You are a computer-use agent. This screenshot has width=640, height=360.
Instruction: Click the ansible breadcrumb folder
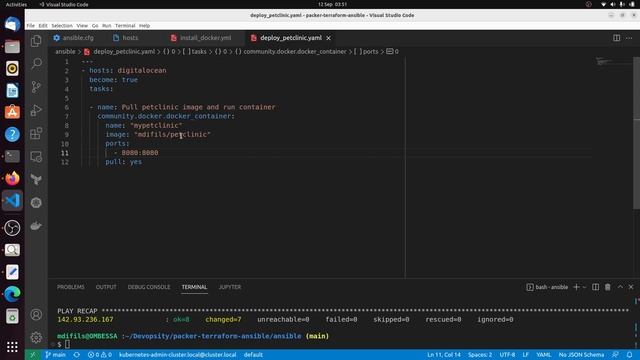[65, 51]
